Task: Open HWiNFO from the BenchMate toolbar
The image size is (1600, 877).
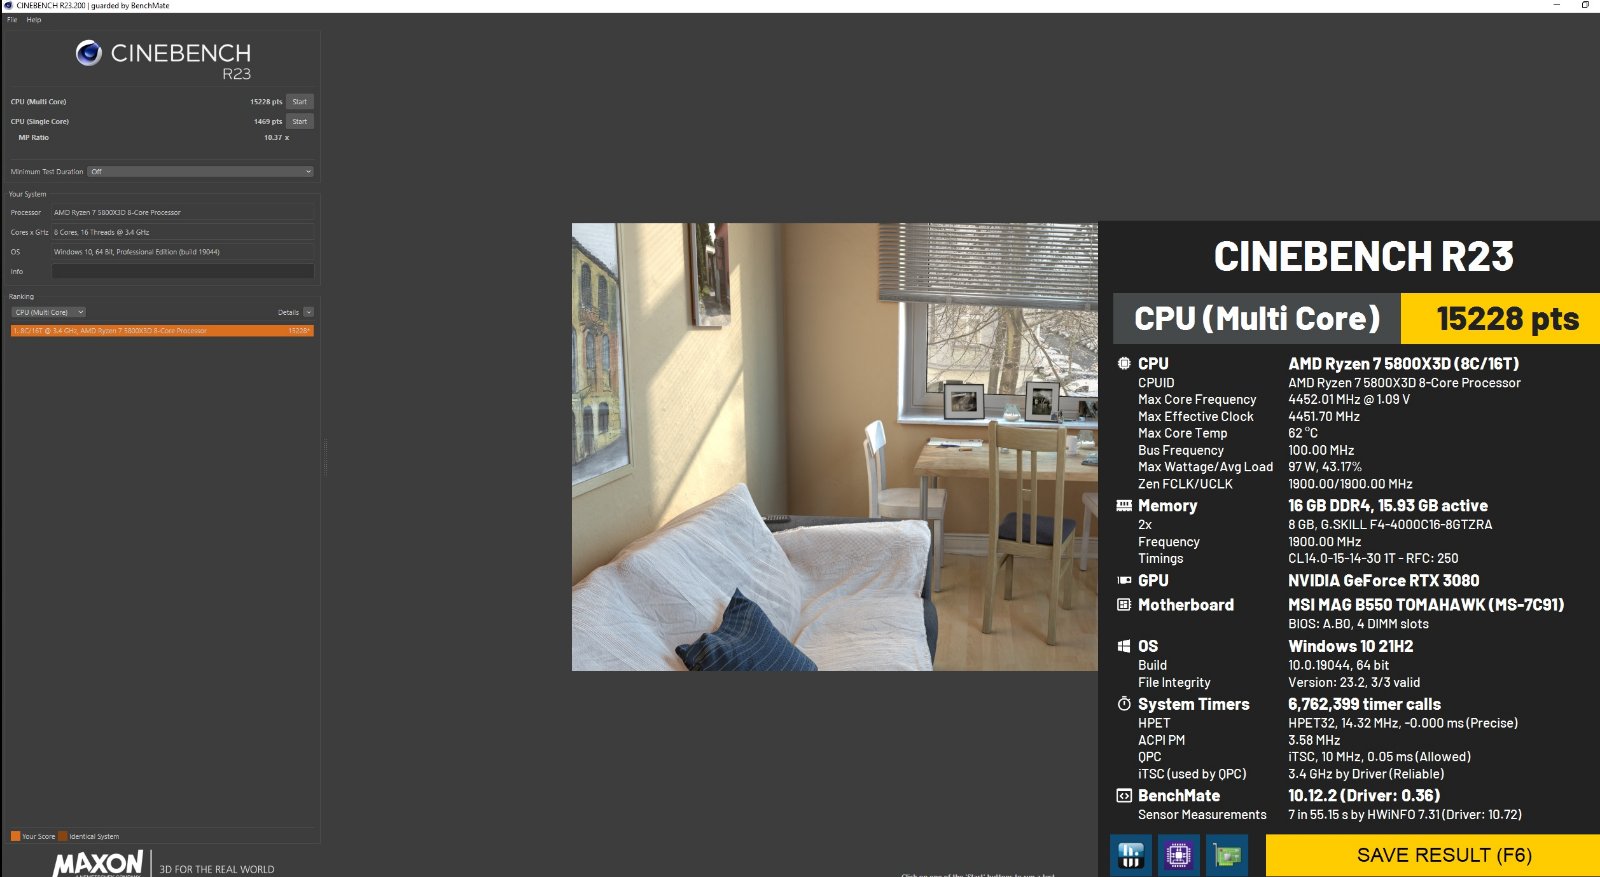Action: tap(1131, 855)
